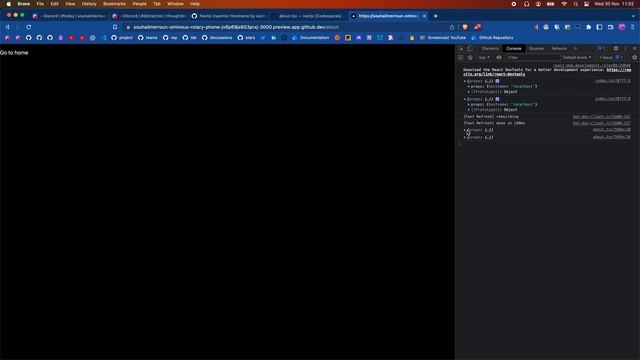This screenshot has width=640, height=360.
Task: Open the project bookmark
Action: (122, 38)
